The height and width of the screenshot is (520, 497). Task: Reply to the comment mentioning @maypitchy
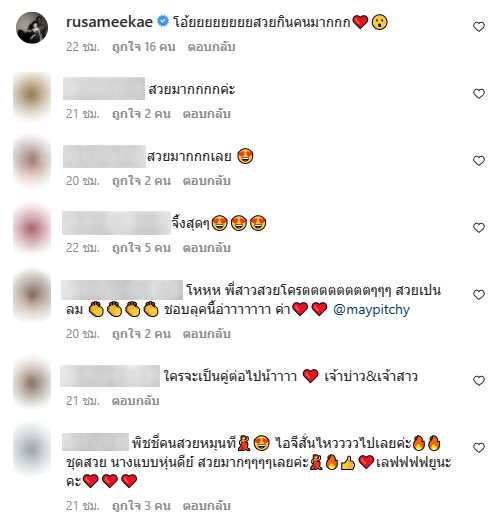click(207, 334)
